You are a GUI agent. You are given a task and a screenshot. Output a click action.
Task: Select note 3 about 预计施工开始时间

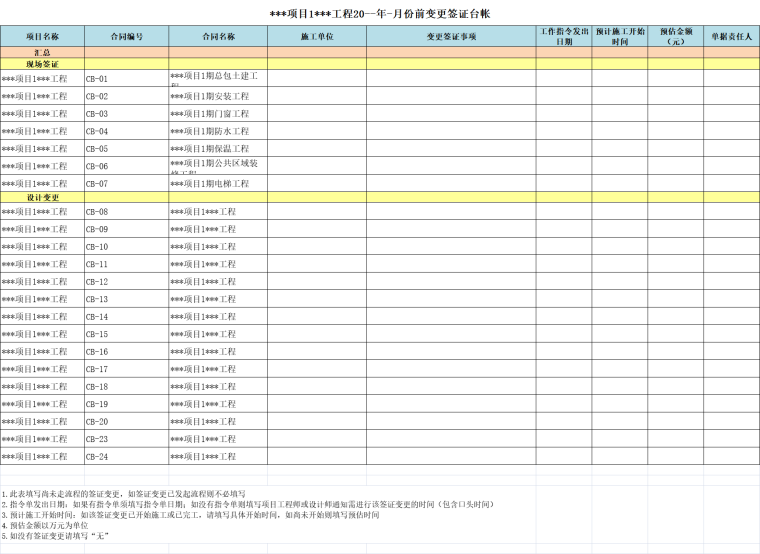pyautogui.click(x=190, y=515)
